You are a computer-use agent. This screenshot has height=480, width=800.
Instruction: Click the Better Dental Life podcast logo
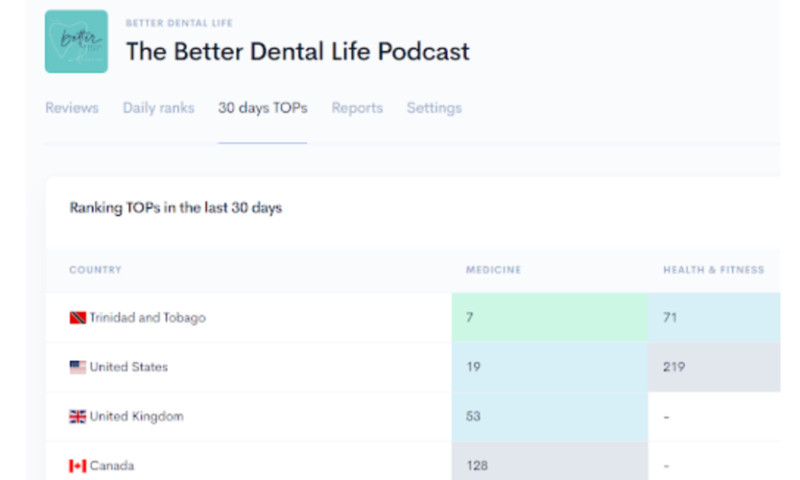tap(76, 42)
